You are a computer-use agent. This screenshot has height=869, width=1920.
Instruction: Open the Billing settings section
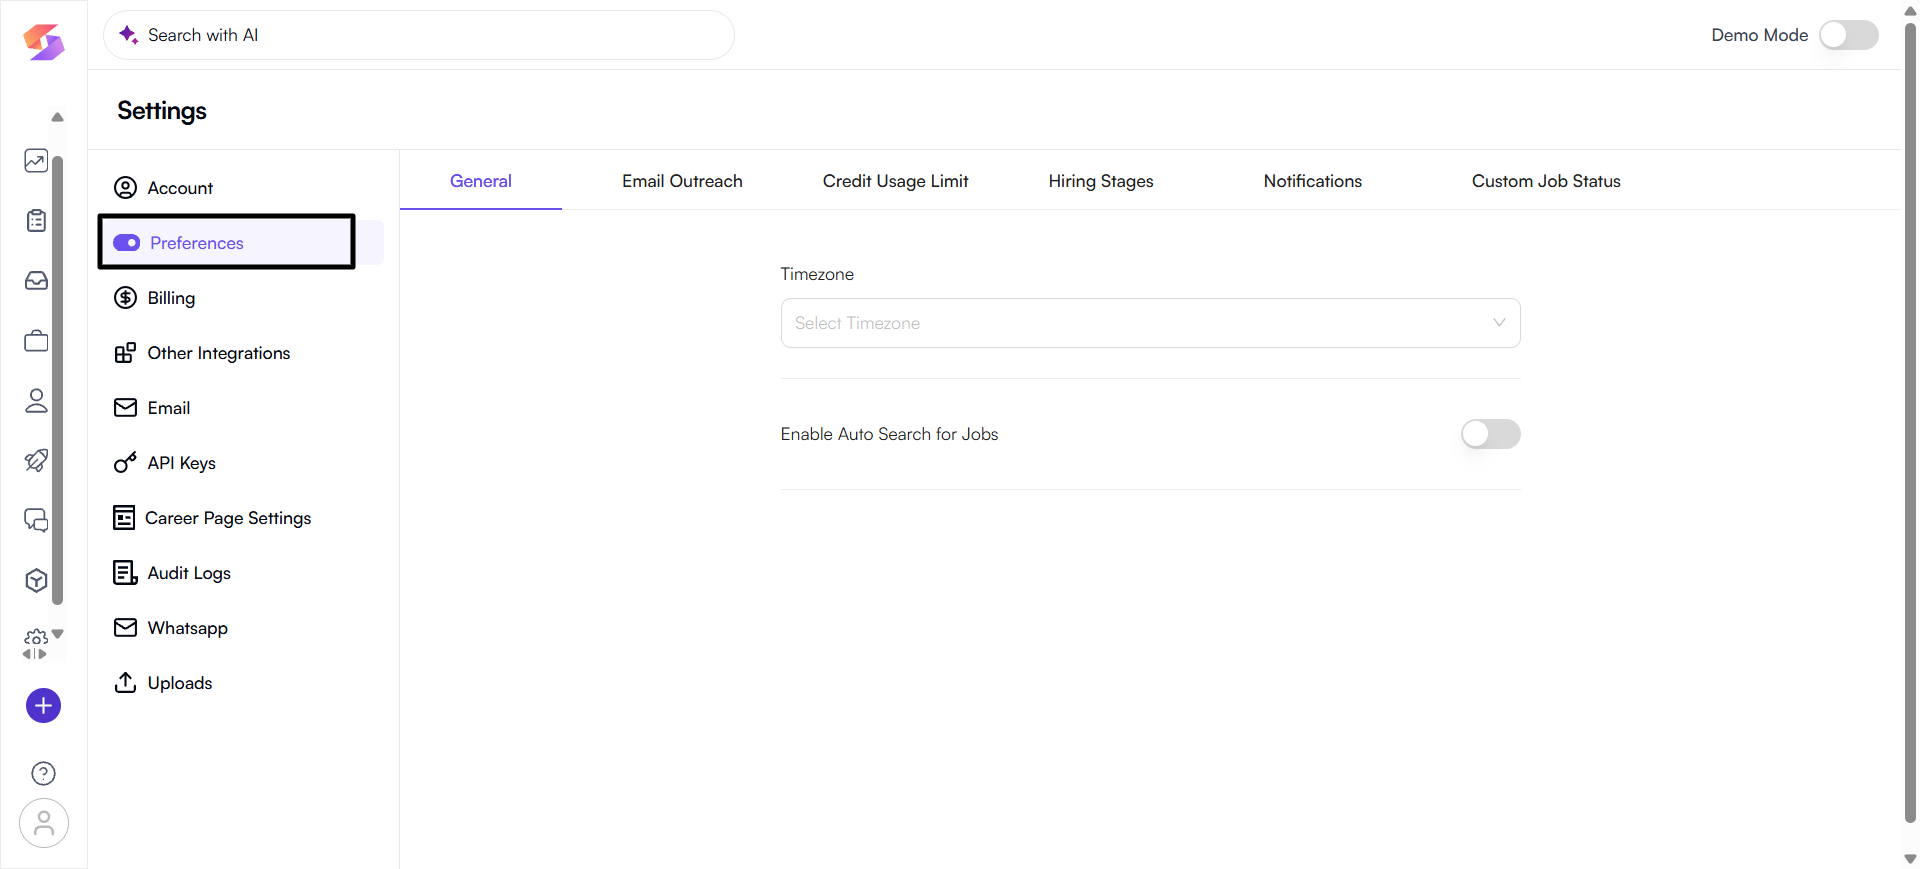171,298
